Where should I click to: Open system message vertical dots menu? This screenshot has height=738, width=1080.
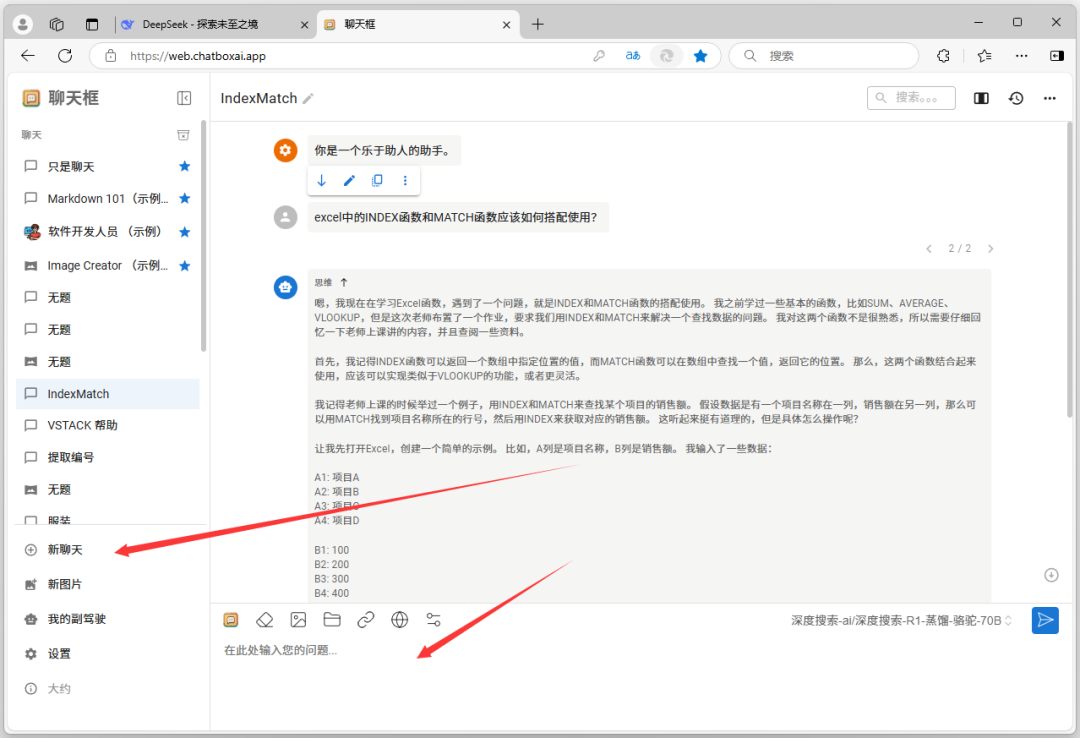click(x=405, y=181)
